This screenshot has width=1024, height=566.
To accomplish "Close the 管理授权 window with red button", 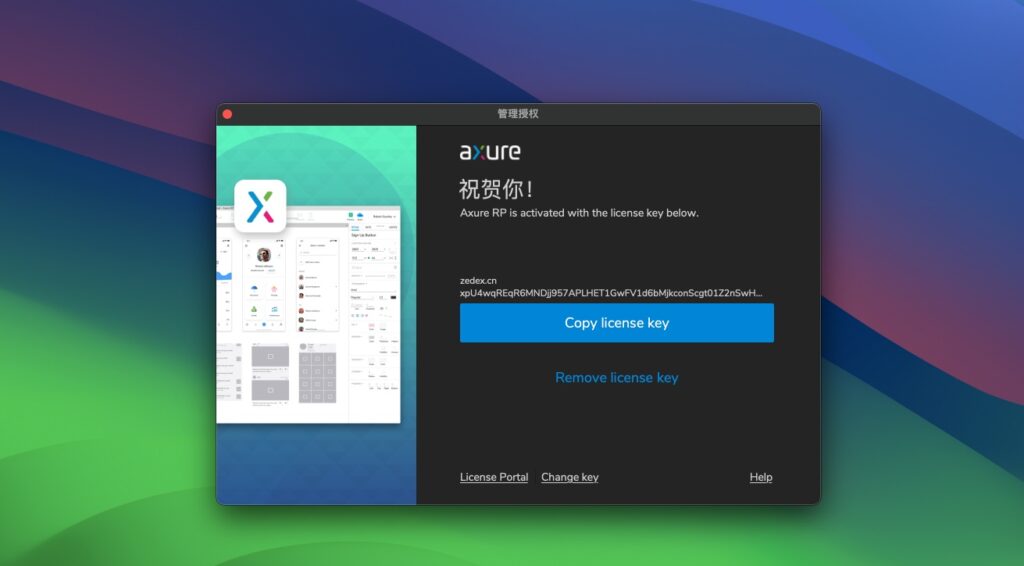I will 227,114.
